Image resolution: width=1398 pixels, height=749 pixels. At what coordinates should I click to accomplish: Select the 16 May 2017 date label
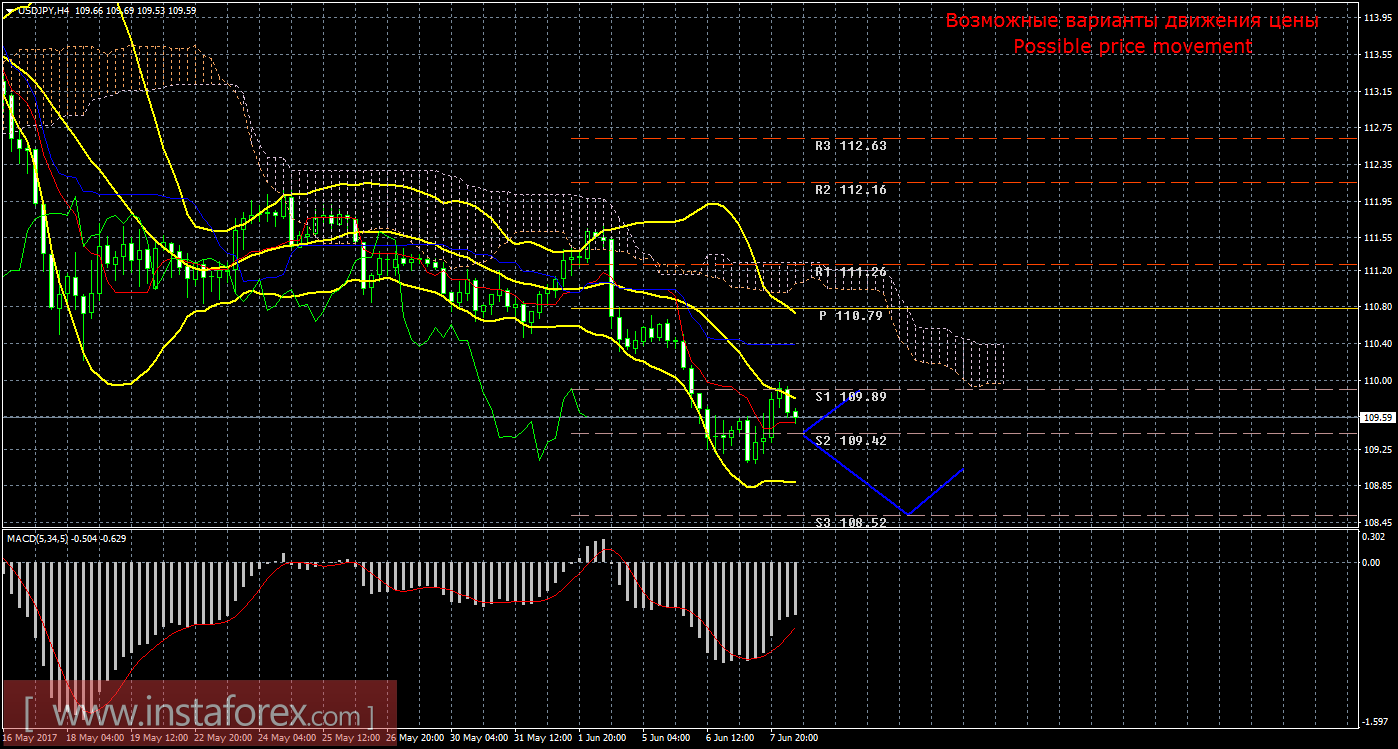coord(28,738)
